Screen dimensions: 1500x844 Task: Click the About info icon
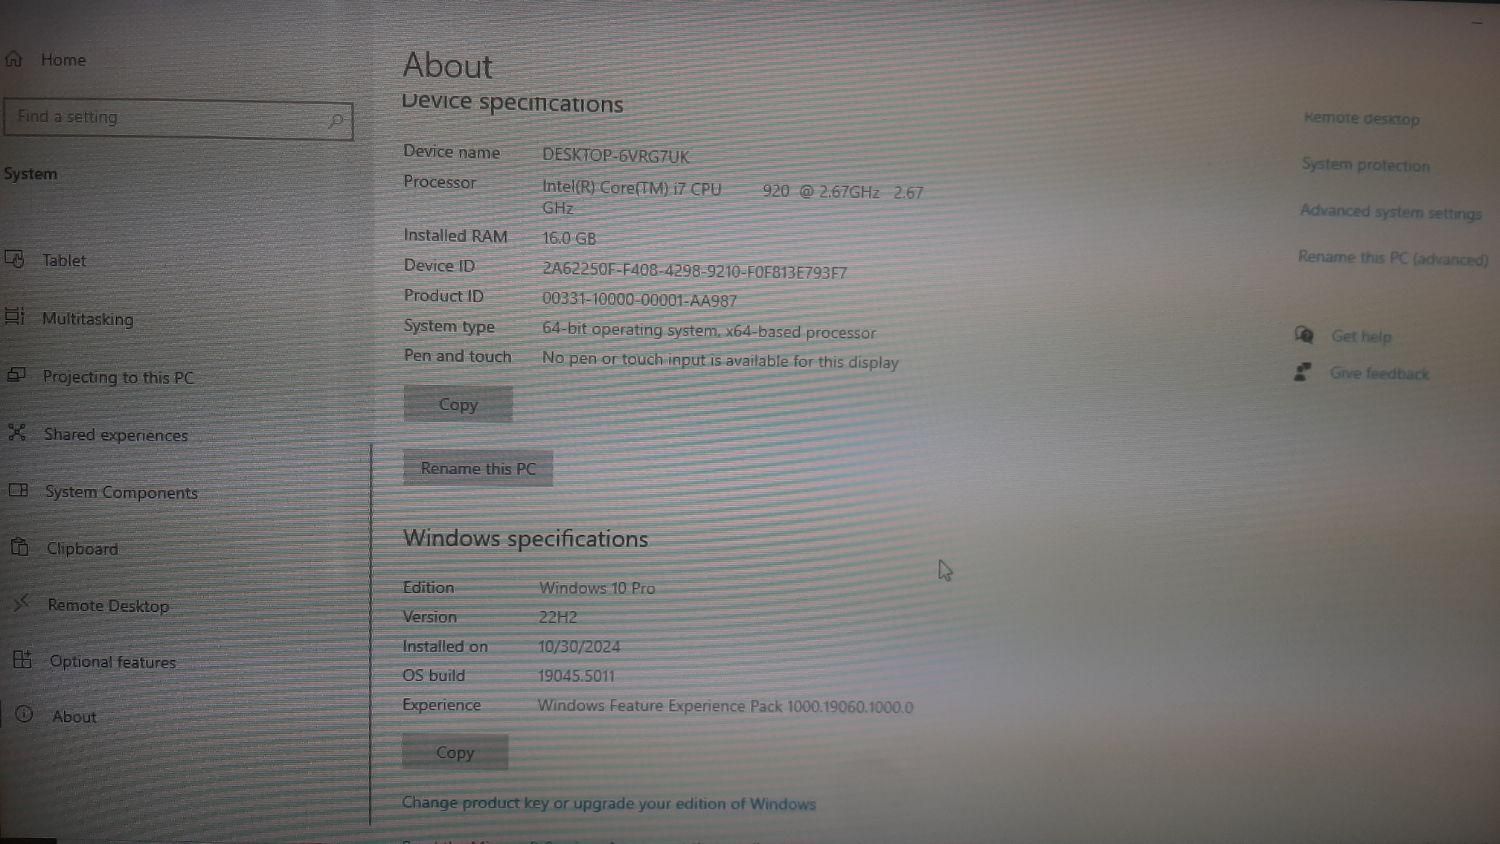25,714
